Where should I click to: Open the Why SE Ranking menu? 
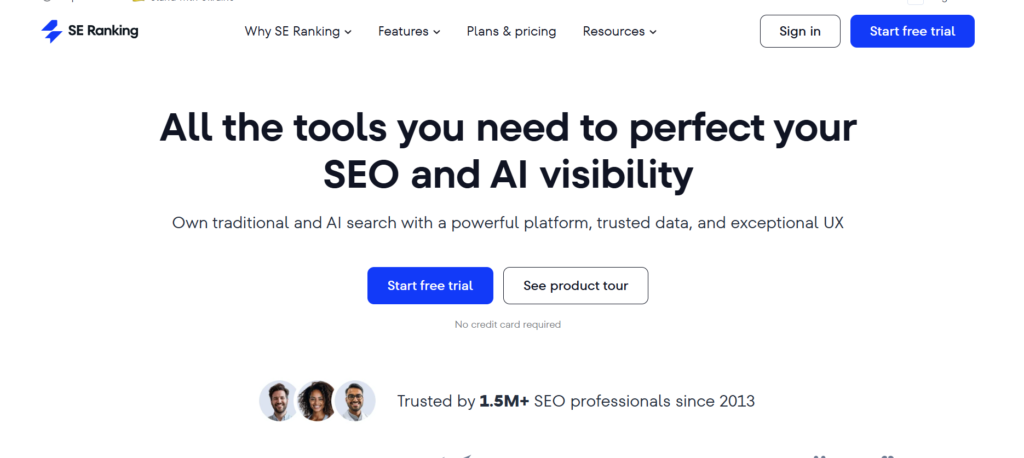click(292, 31)
